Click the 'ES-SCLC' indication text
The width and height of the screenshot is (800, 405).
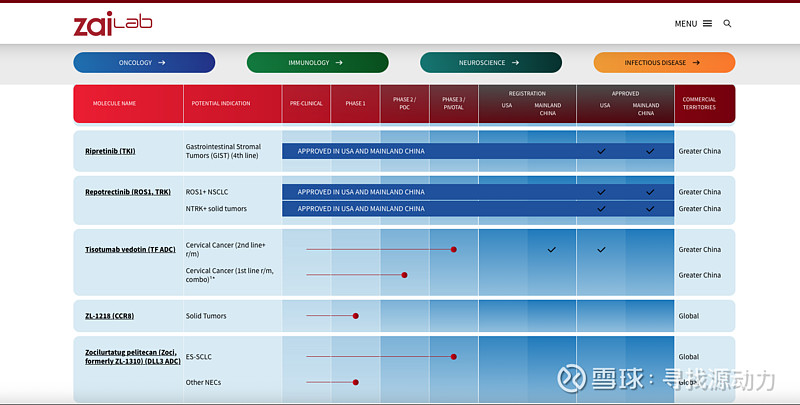pos(198,357)
